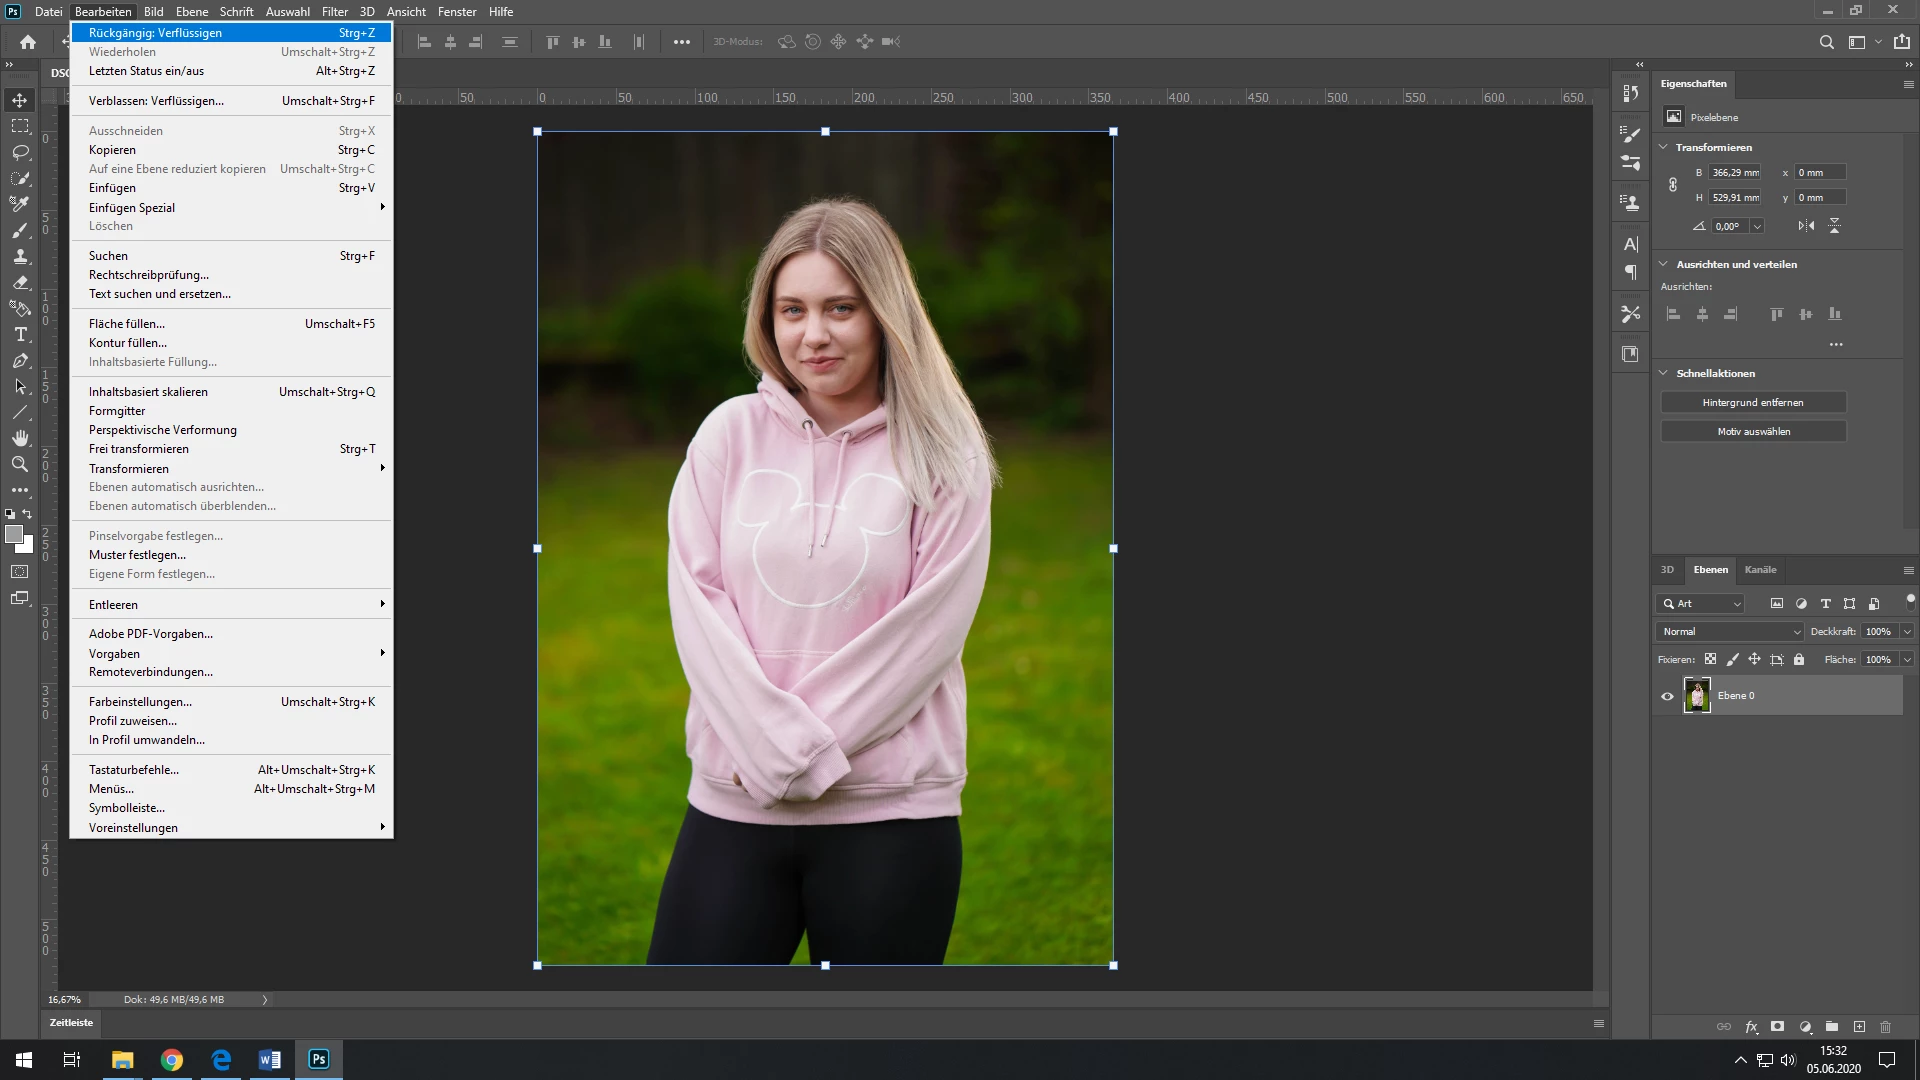
Task: Select the Pen tool
Action: [x=20, y=360]
